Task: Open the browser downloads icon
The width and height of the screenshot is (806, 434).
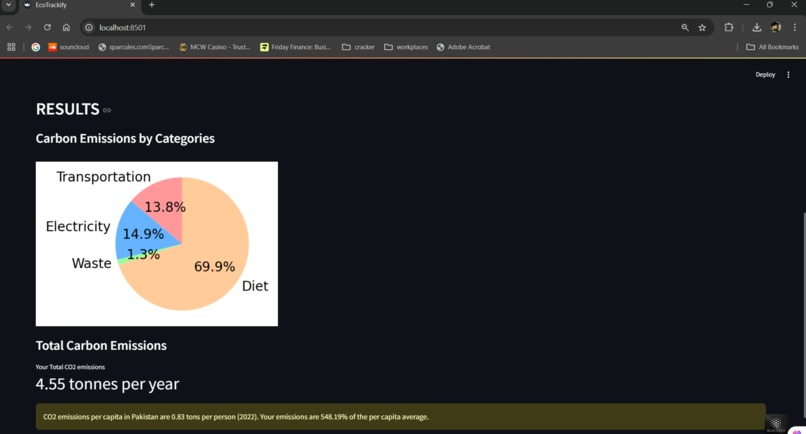Action: [757, 27]
